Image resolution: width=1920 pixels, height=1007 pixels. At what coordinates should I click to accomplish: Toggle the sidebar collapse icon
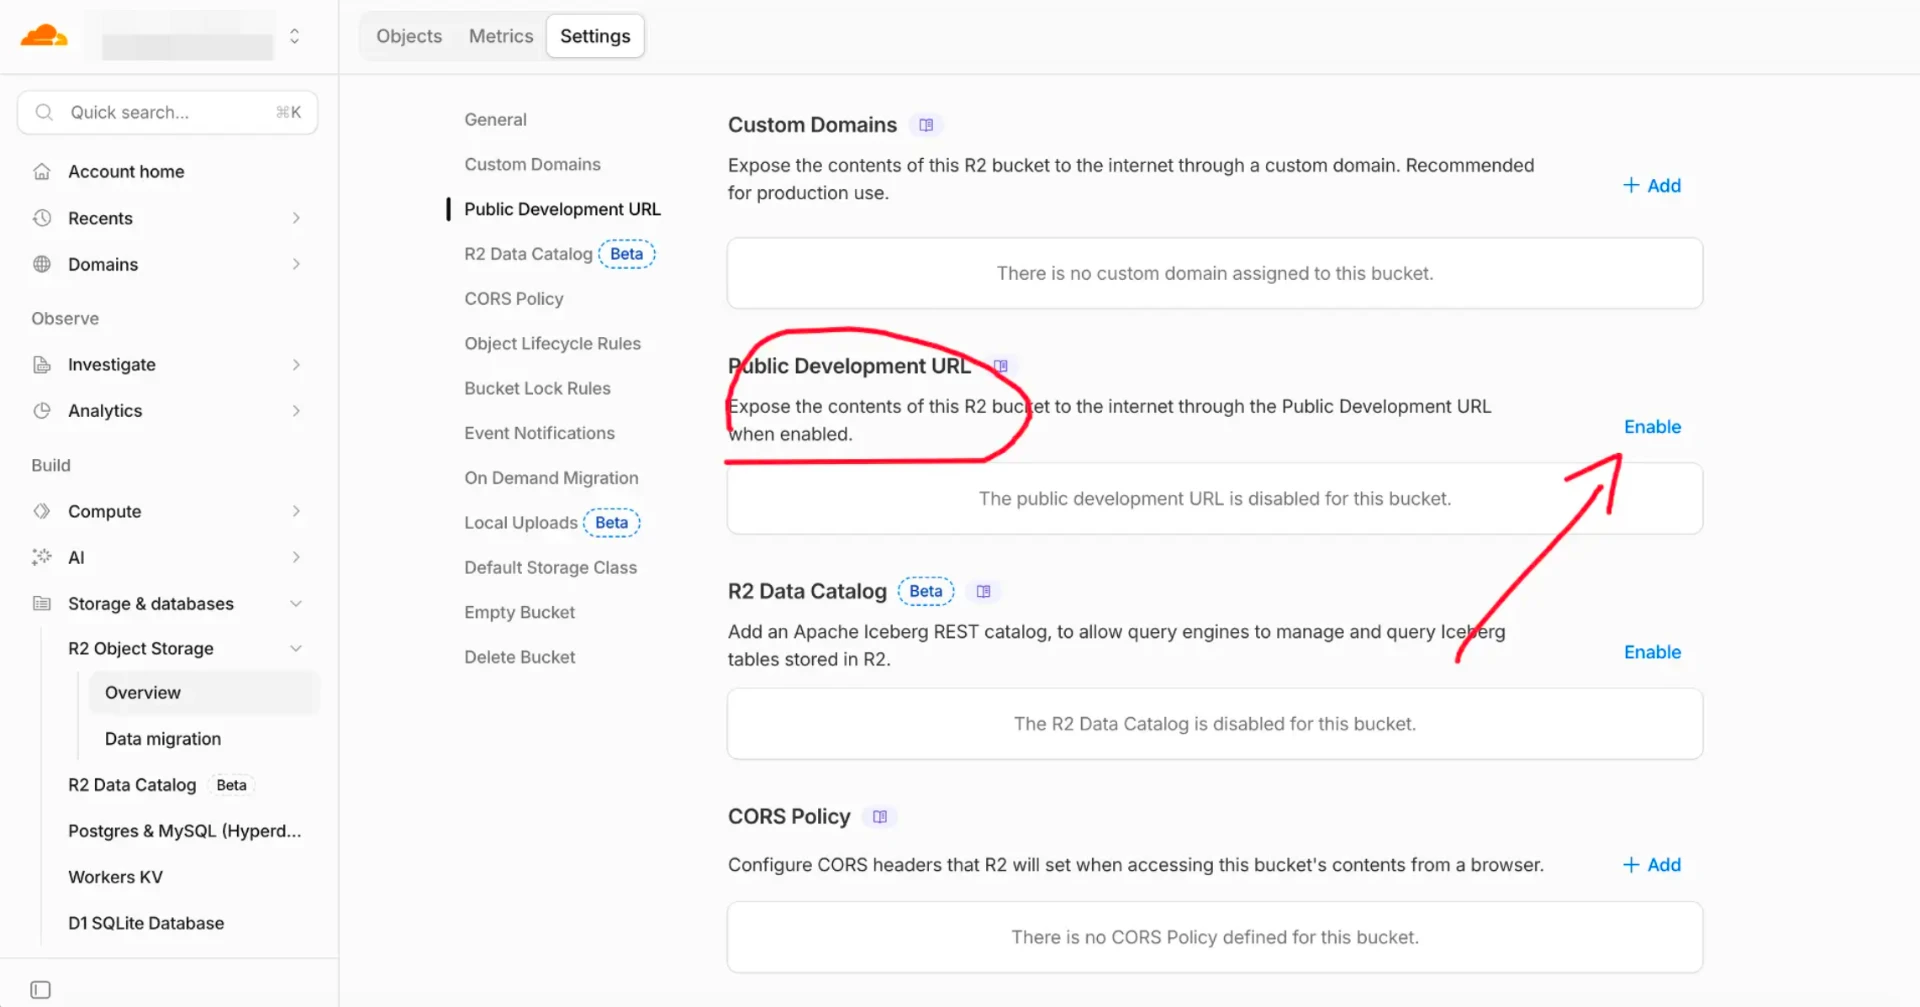click(41, 989)
